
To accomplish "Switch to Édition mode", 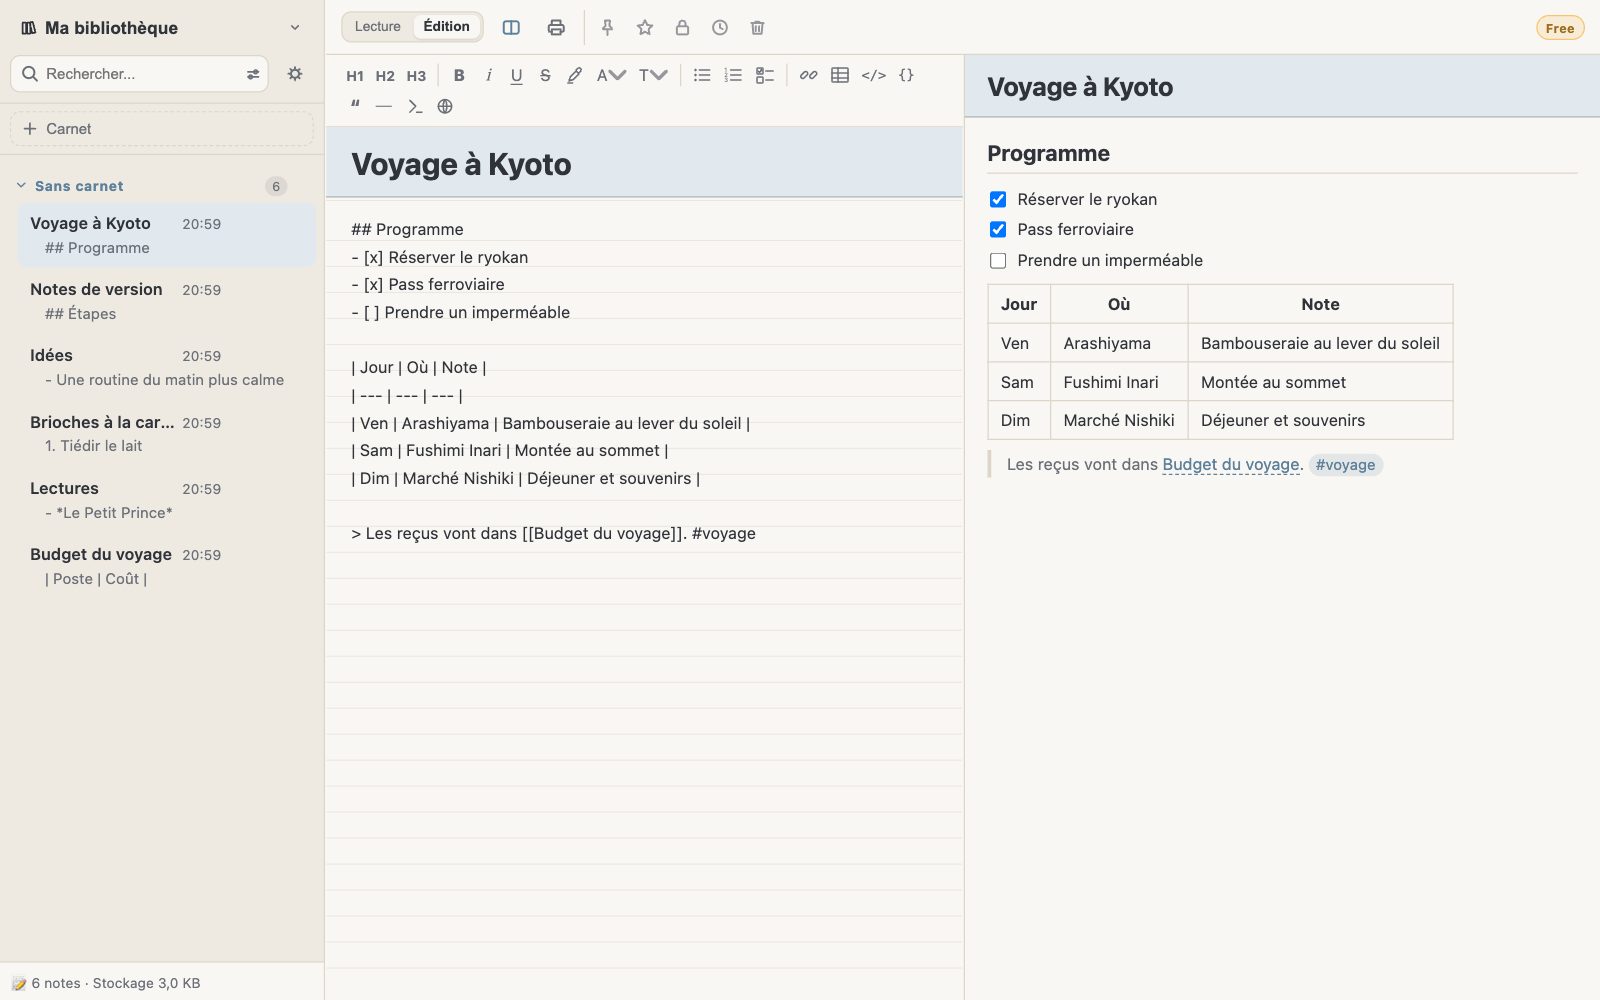I will [x=446, y=26].
